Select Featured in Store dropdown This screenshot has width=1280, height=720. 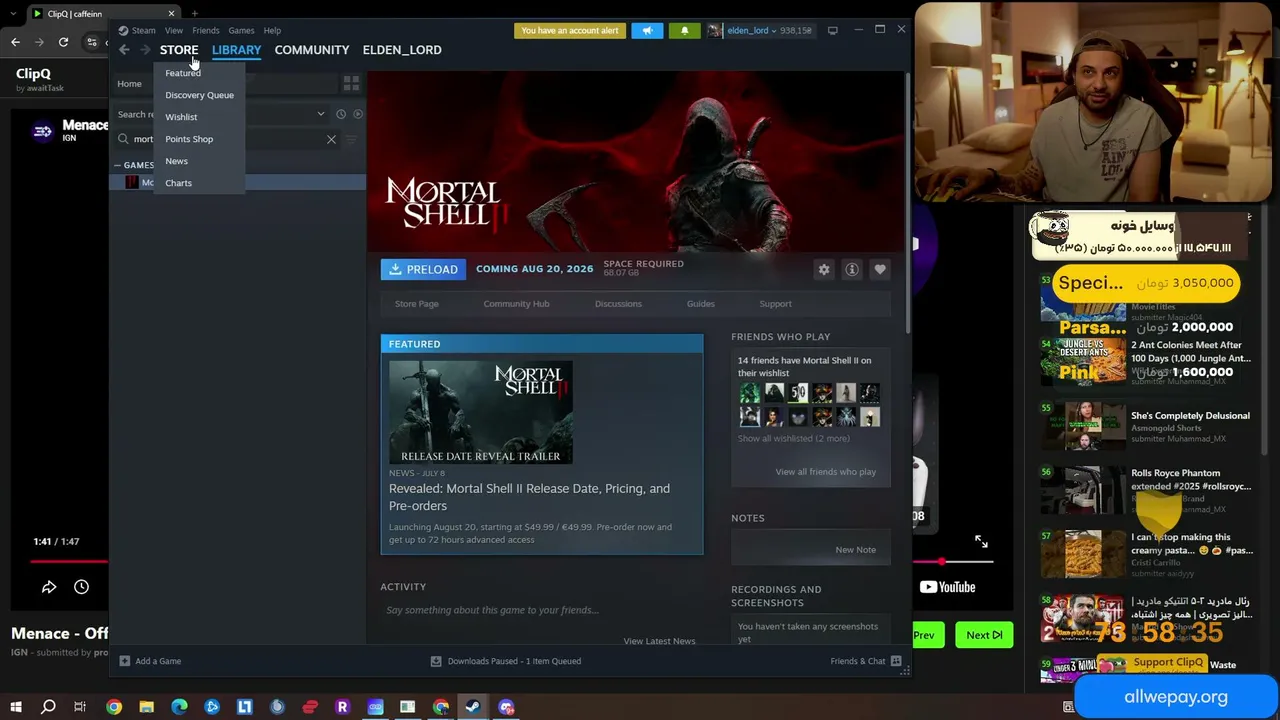[x=183, y=73]
